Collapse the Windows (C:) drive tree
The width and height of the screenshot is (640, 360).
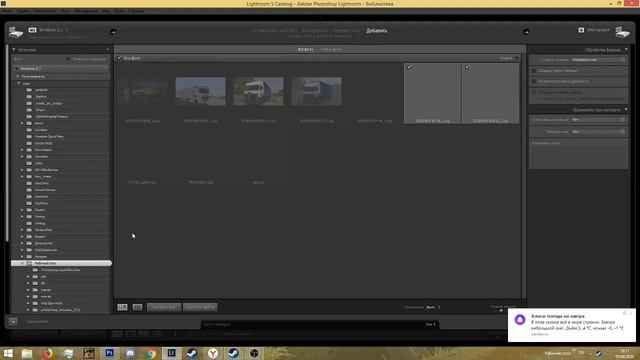[x=16, y=69]
